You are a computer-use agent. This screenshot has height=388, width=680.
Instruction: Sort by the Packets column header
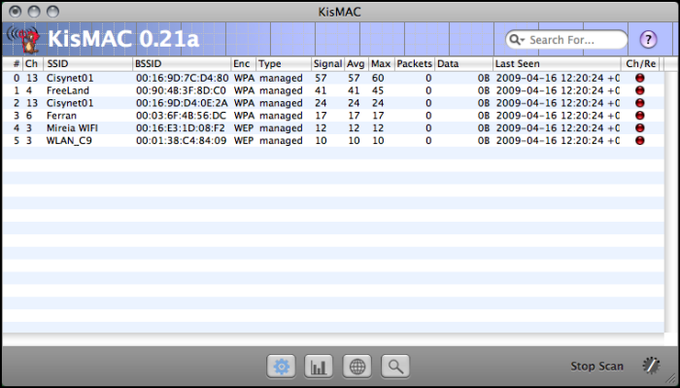(415, 64)
